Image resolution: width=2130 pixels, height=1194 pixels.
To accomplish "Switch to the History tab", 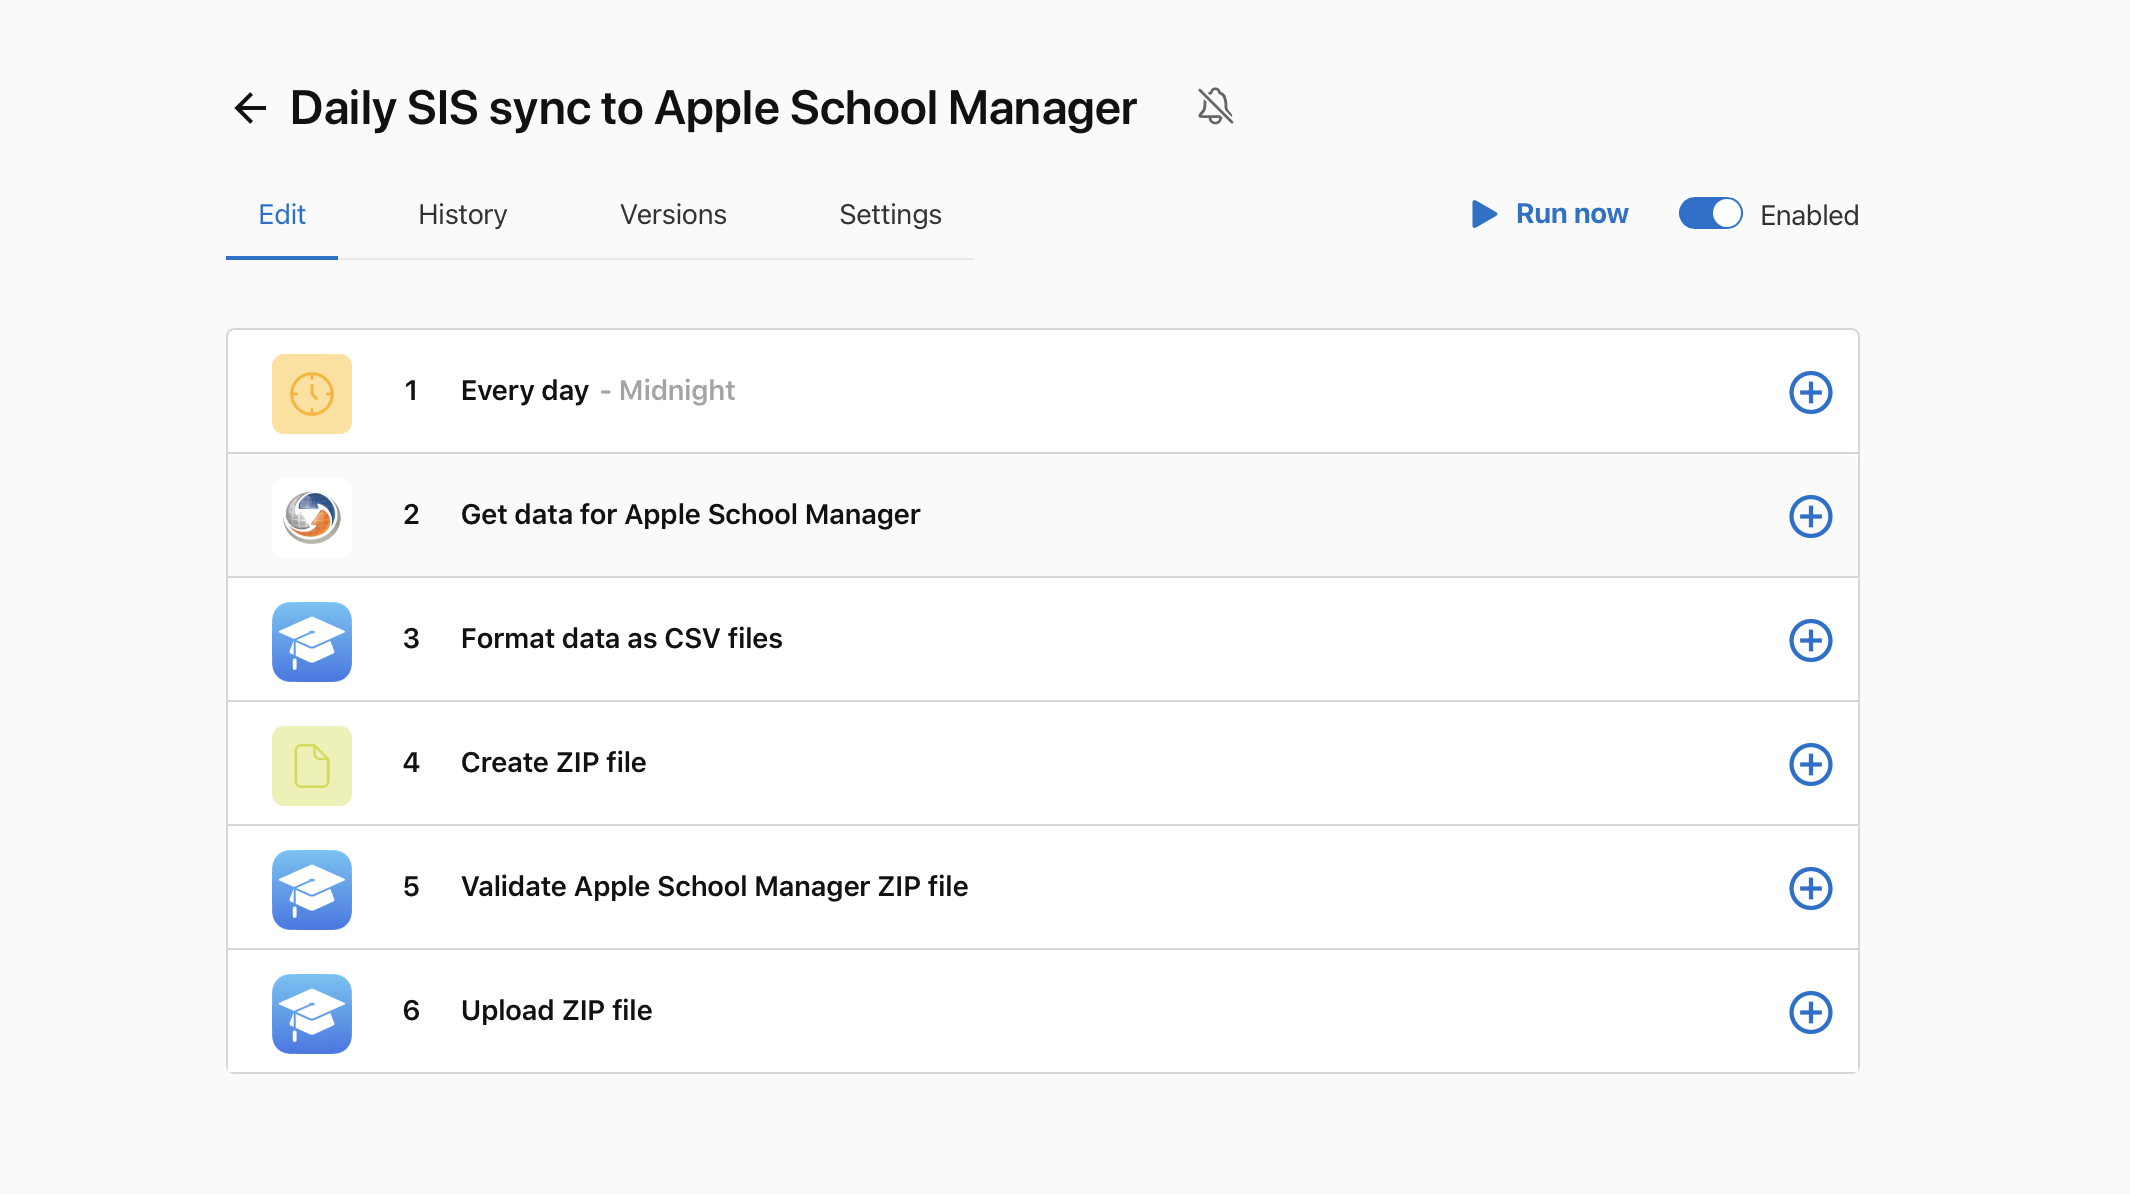I will click(462, 214).
